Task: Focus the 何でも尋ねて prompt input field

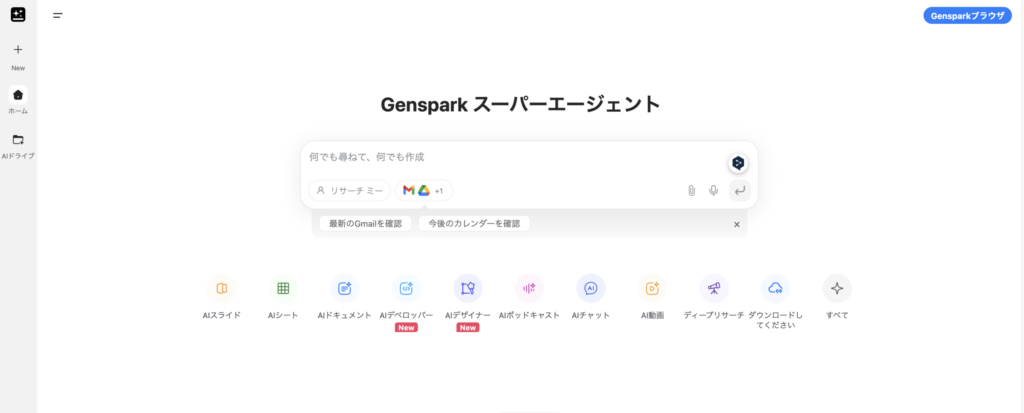Action: point(516,157)
